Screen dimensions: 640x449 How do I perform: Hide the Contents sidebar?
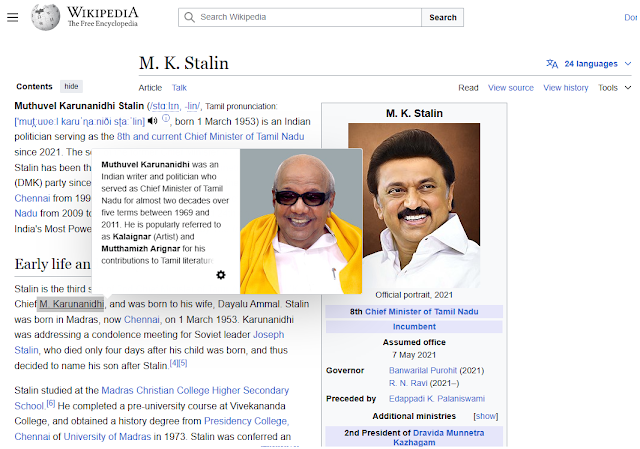(x=71, y=86)
